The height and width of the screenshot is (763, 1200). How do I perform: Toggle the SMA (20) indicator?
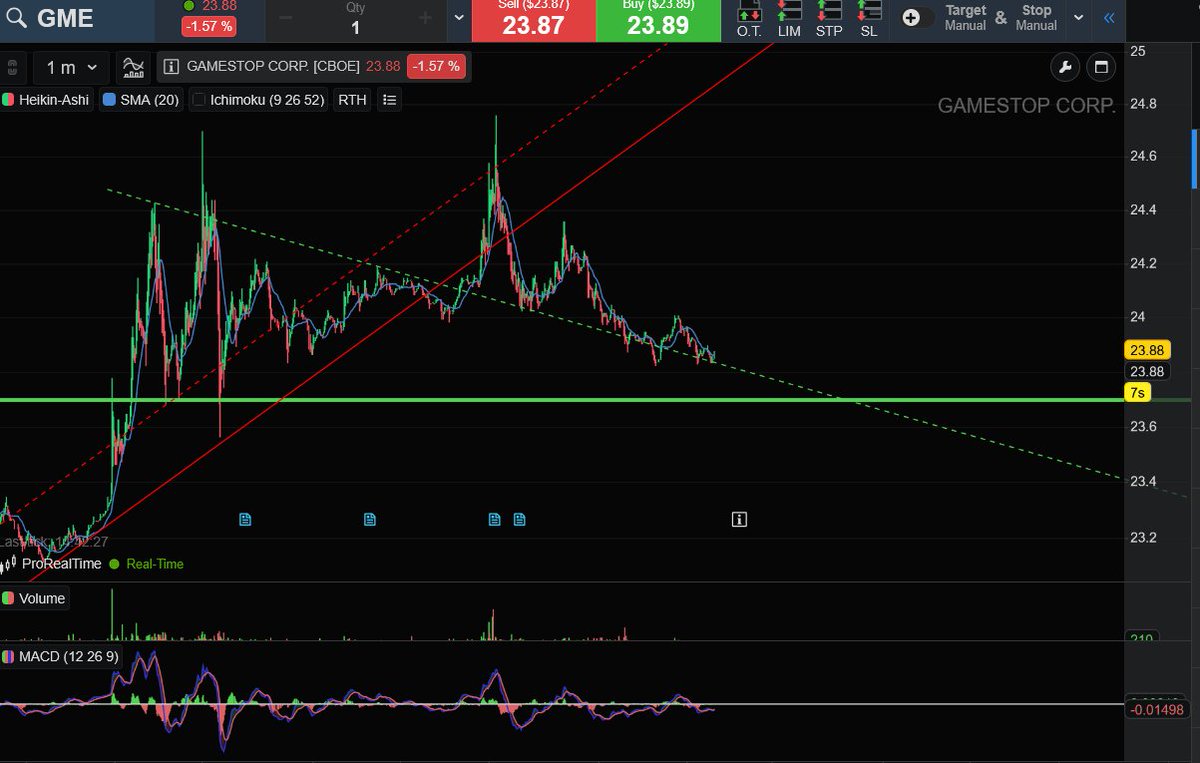[140, 100]
